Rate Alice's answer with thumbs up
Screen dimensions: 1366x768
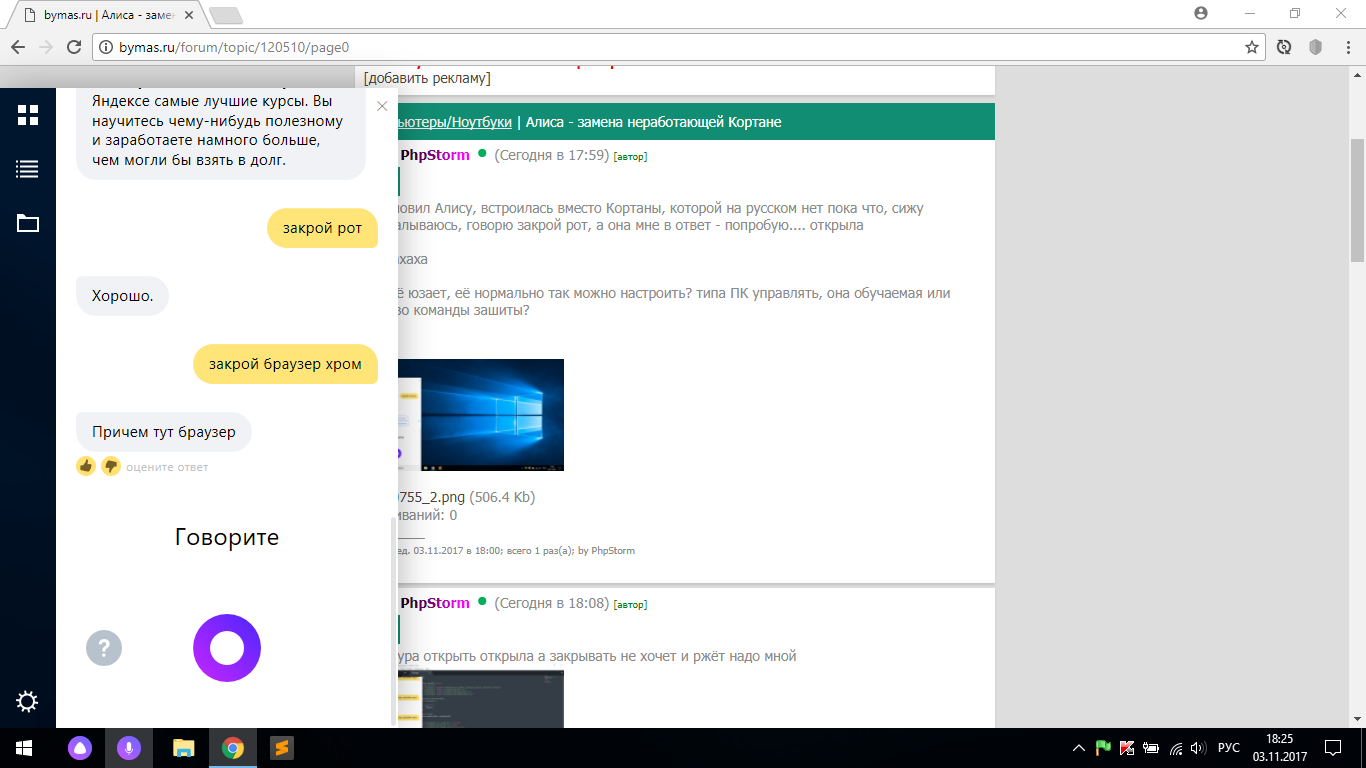(x=86, y=466)
